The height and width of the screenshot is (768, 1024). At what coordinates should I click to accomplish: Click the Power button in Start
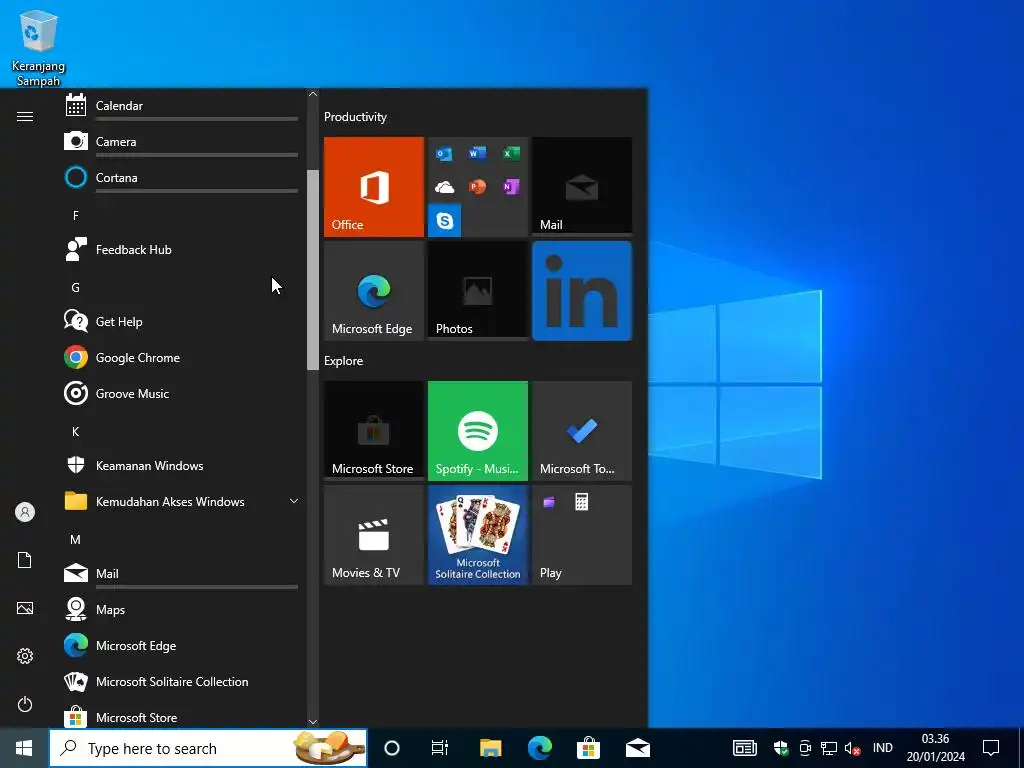(25, 704)
